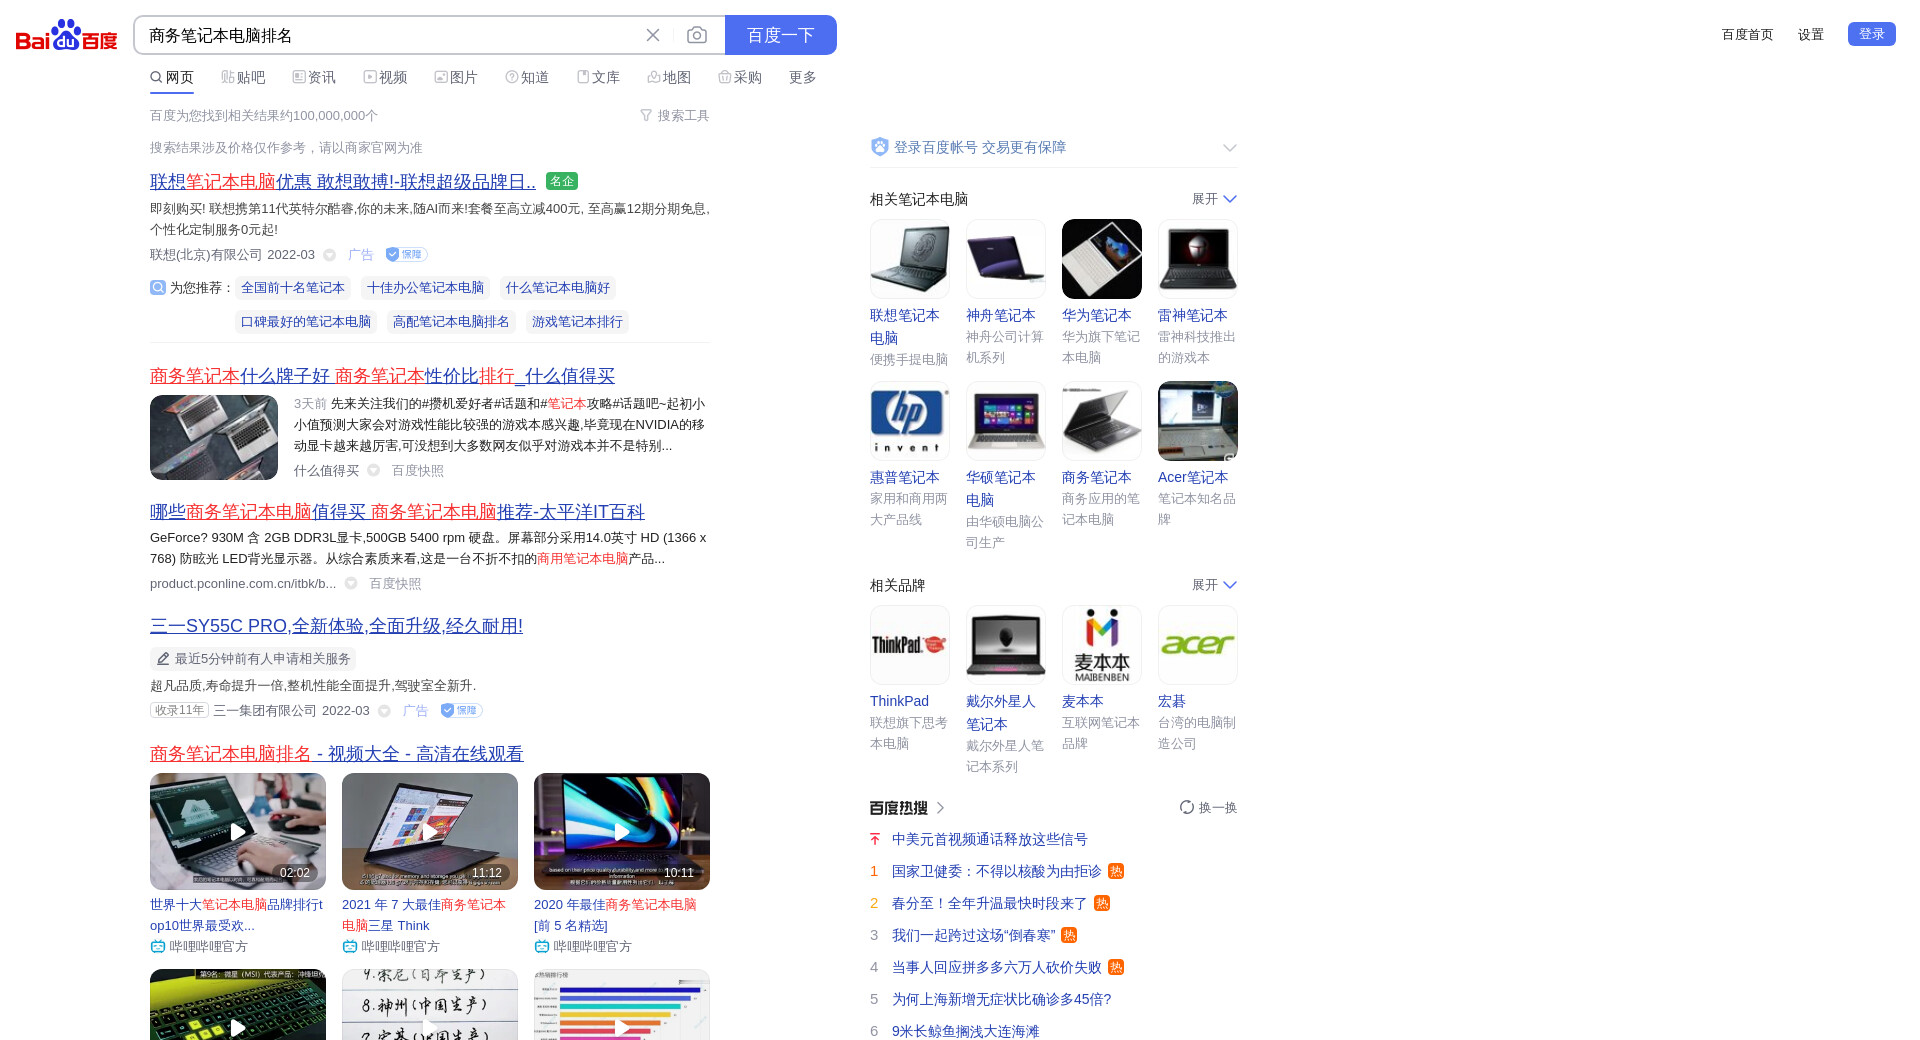Switch to the 图片 tab
This screenshot has width=1920, height=1040.
click(x=456, y=77)
